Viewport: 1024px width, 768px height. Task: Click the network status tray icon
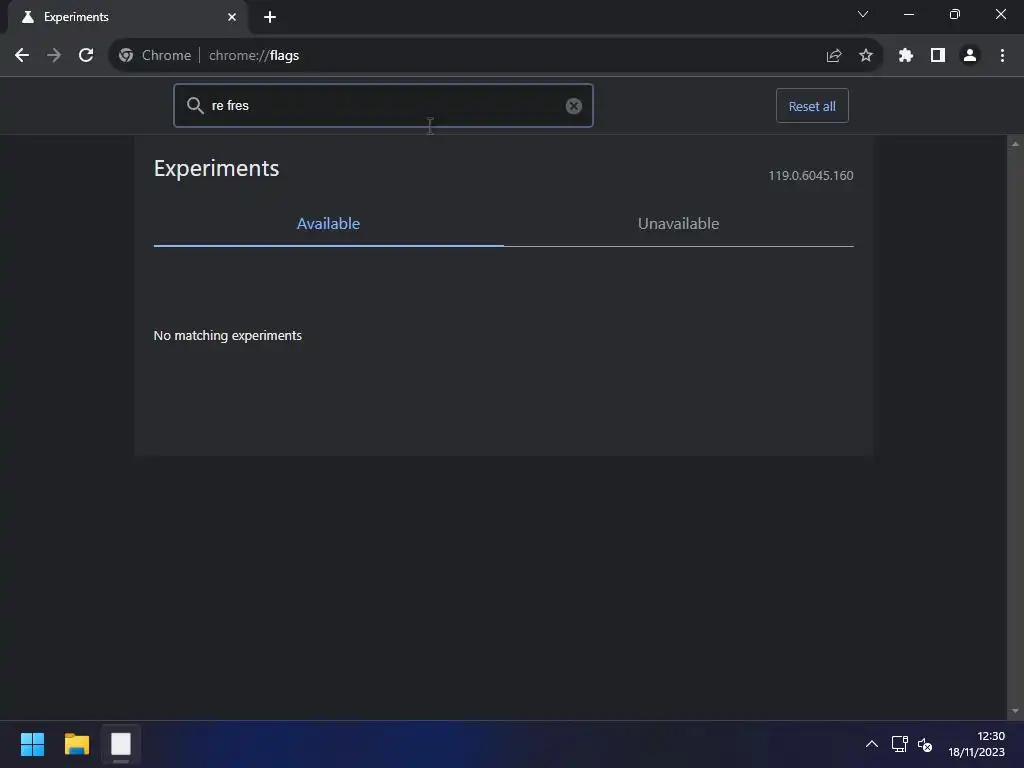899,744
